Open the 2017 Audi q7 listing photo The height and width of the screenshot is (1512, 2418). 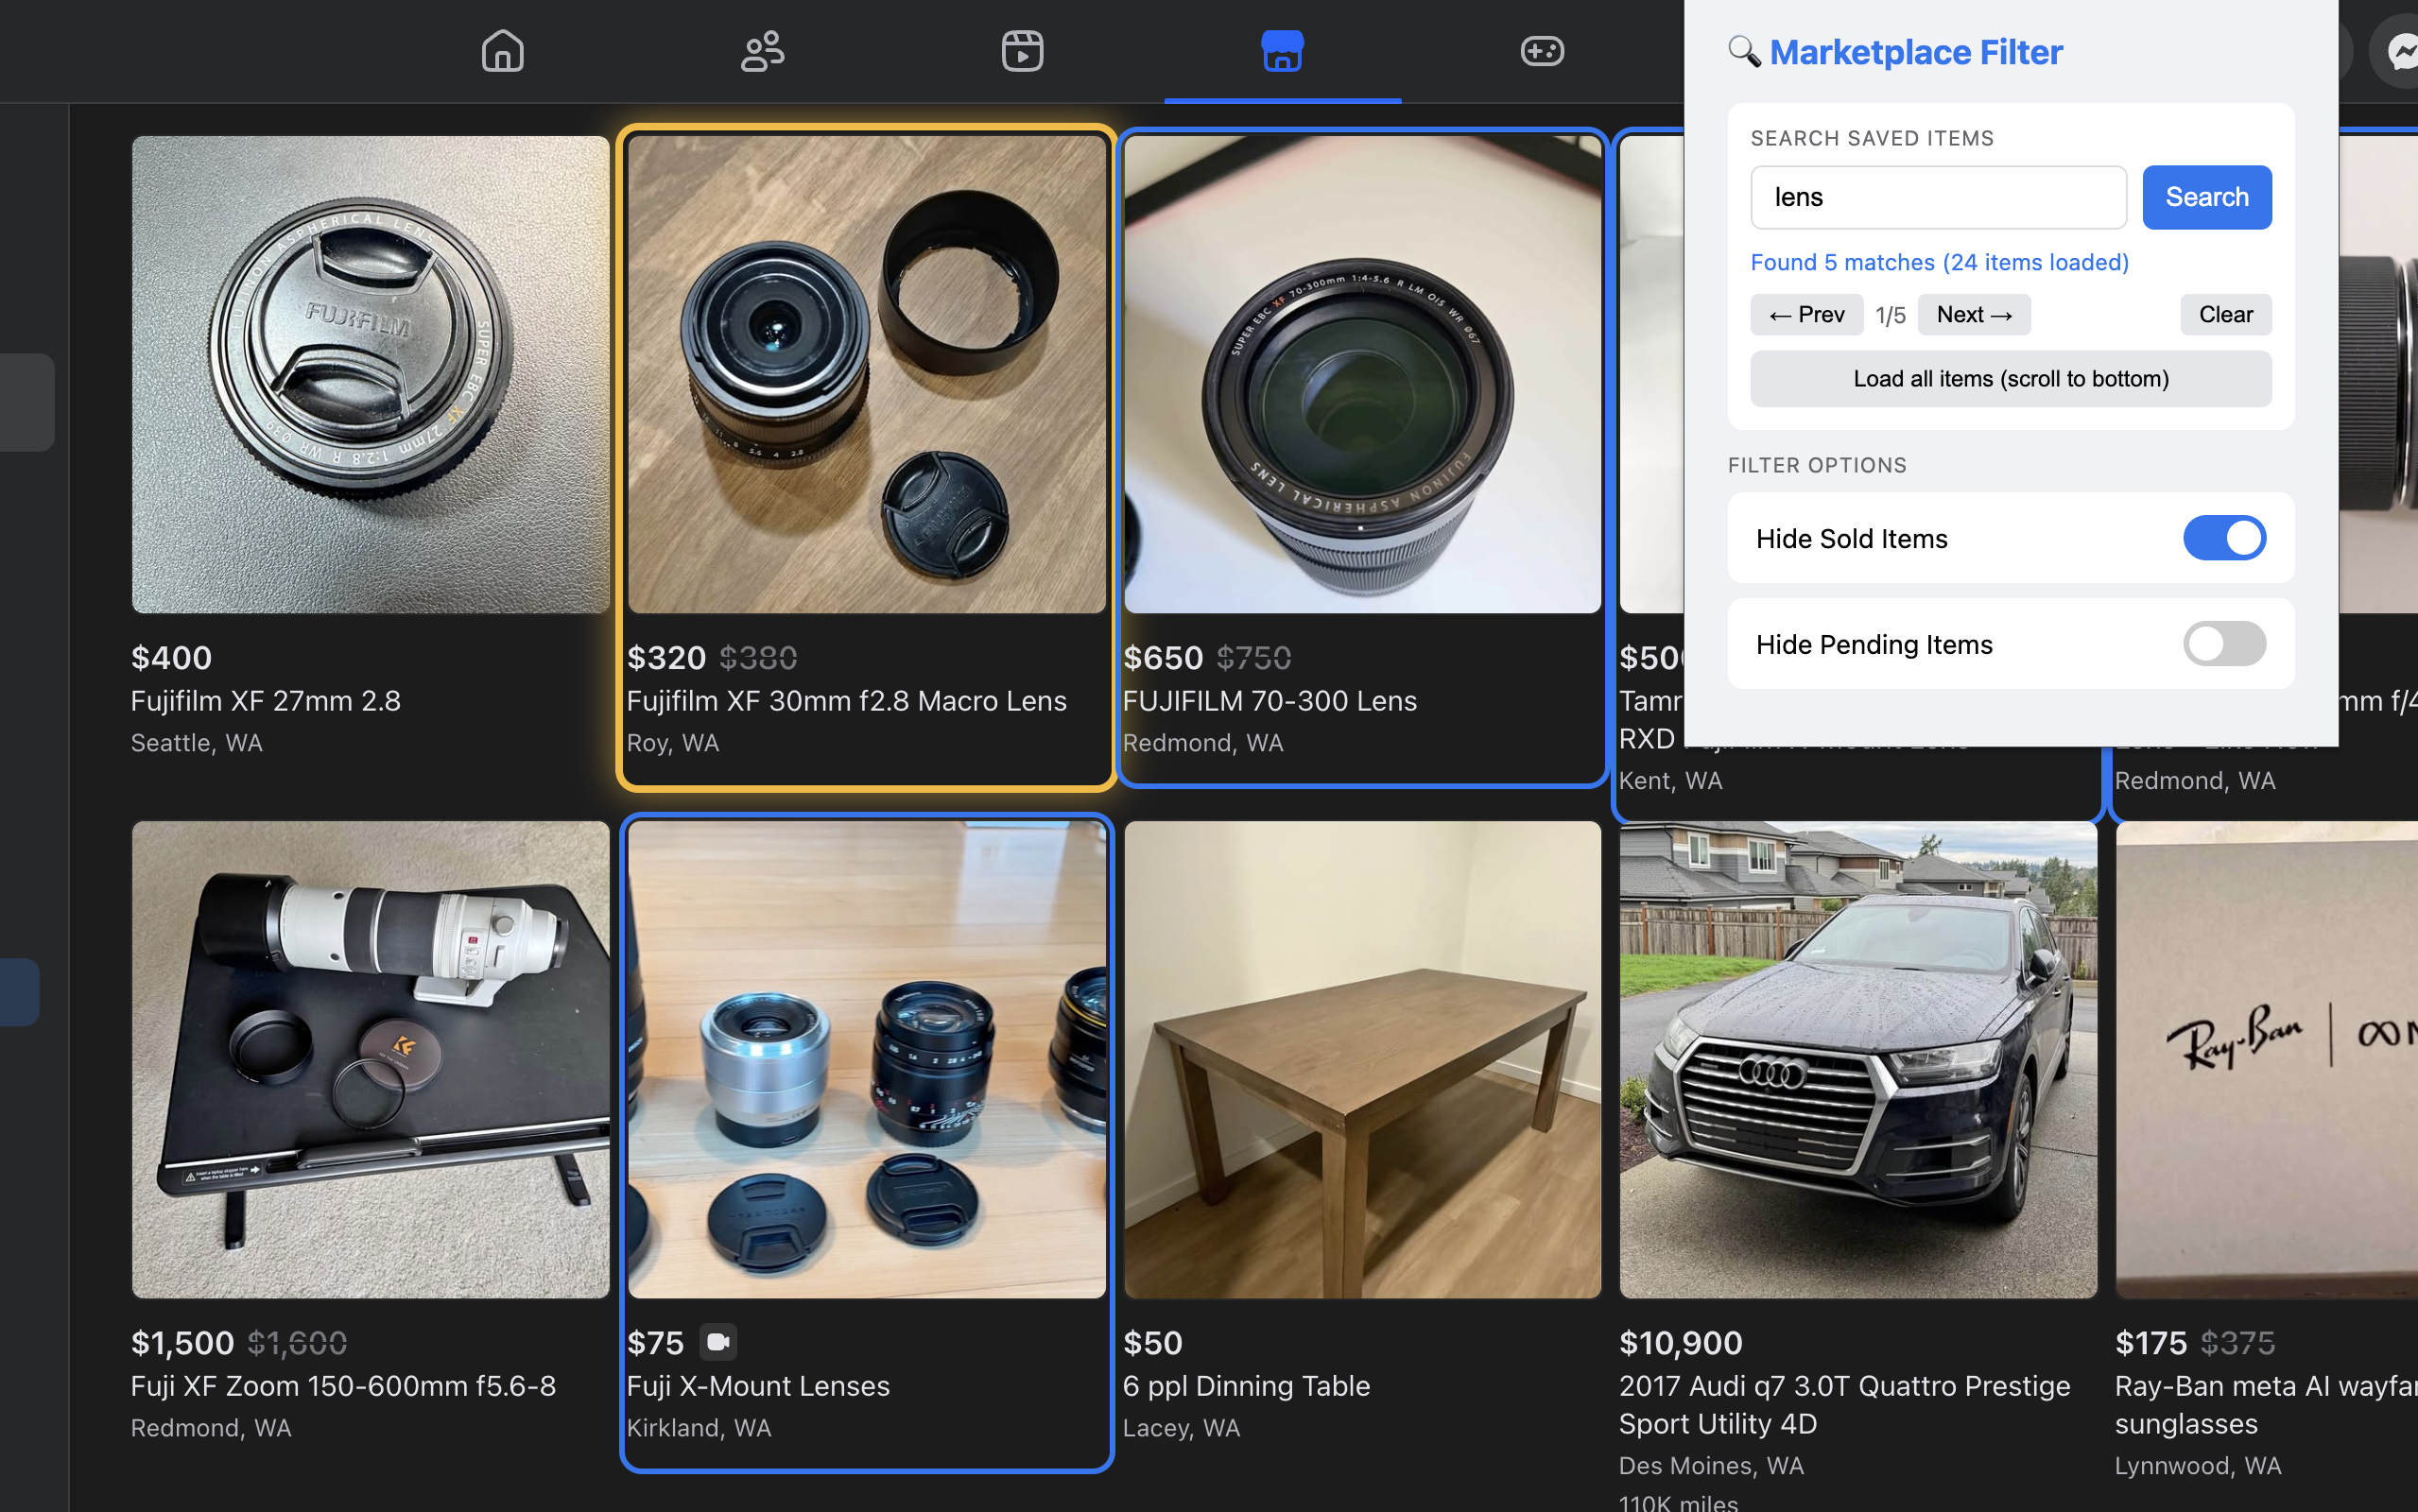click(1857, 1059)
